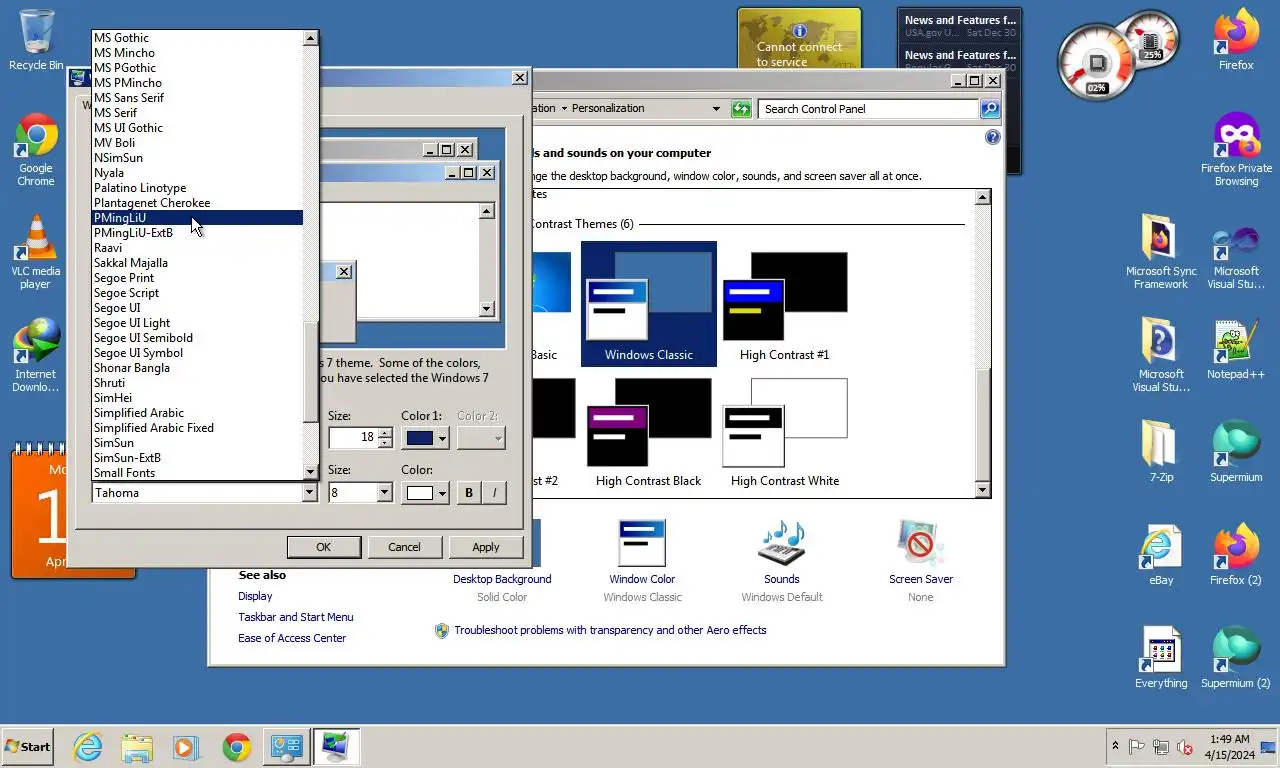Open Recycle Bin desktop icon
1280x768 pixels.
pos(36,40)
